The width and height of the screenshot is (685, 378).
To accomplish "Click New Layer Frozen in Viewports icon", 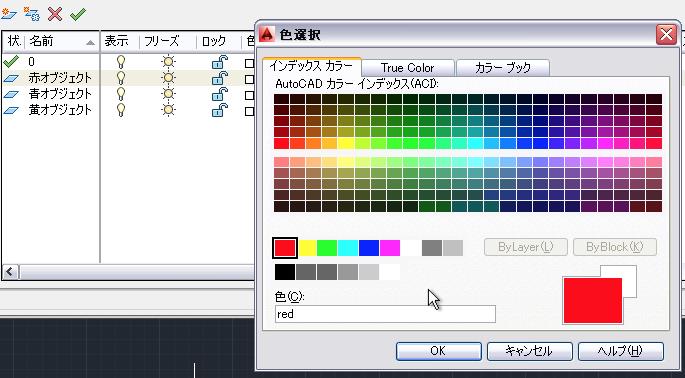I will click(32, 14).
